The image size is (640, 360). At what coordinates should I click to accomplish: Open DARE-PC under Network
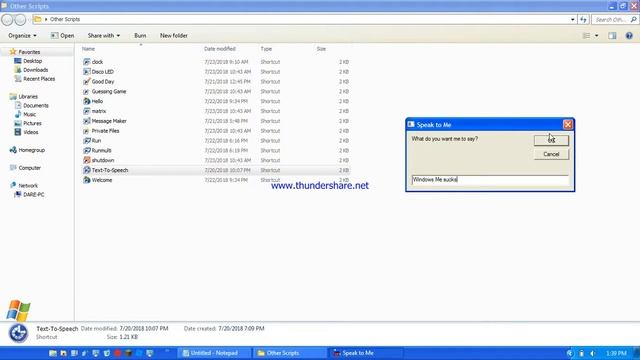click(34, 195)
